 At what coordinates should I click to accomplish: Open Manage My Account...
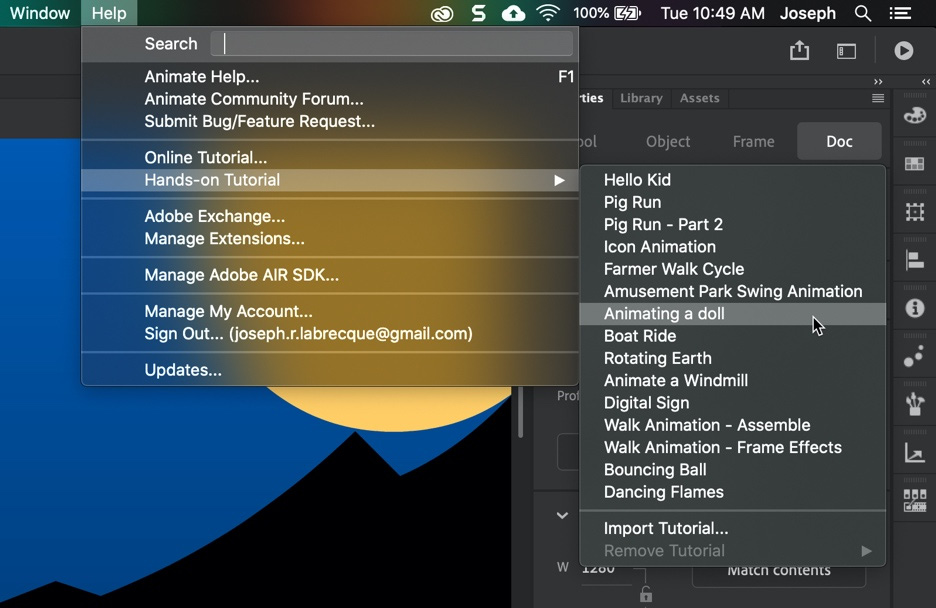pyautogui.click(x=330, y=311)
